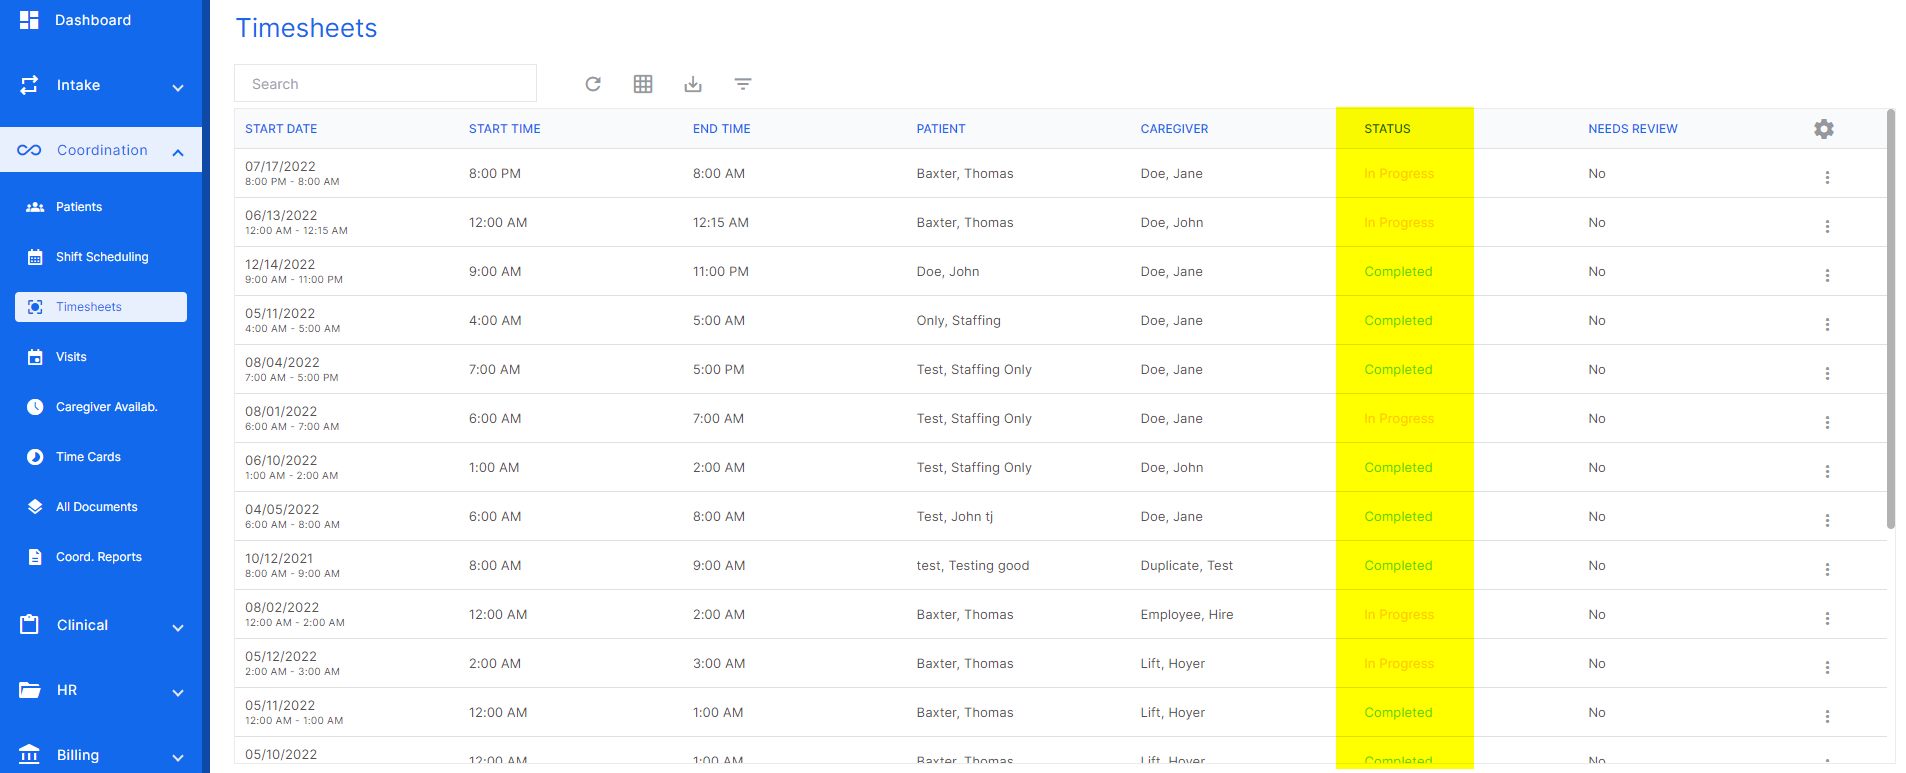Viewport: 1906px width, 773px height.
Task: Open row menu for 10/12/2021 timesheet
Action: [x=1827, y=569]
